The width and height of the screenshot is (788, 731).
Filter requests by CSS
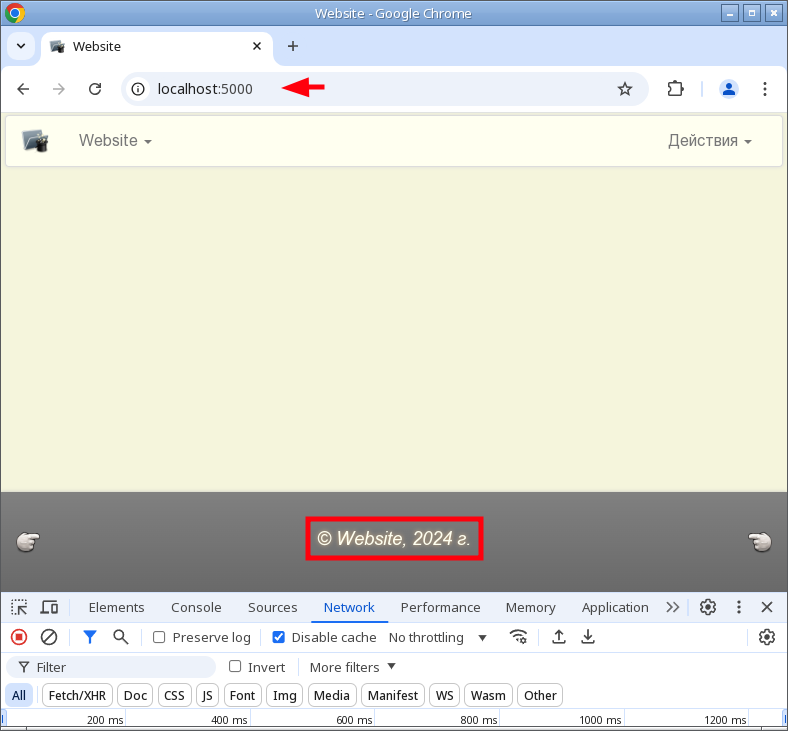(174, 695)
